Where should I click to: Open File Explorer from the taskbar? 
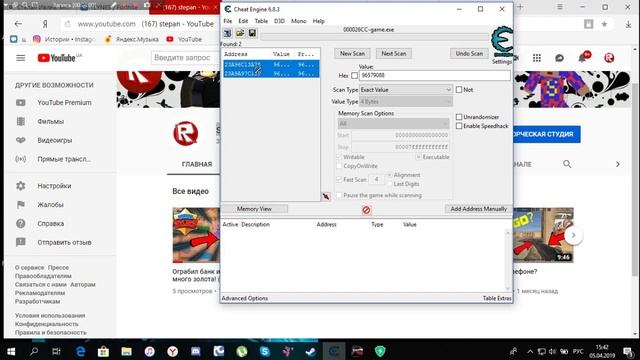[x=127, y=351]
